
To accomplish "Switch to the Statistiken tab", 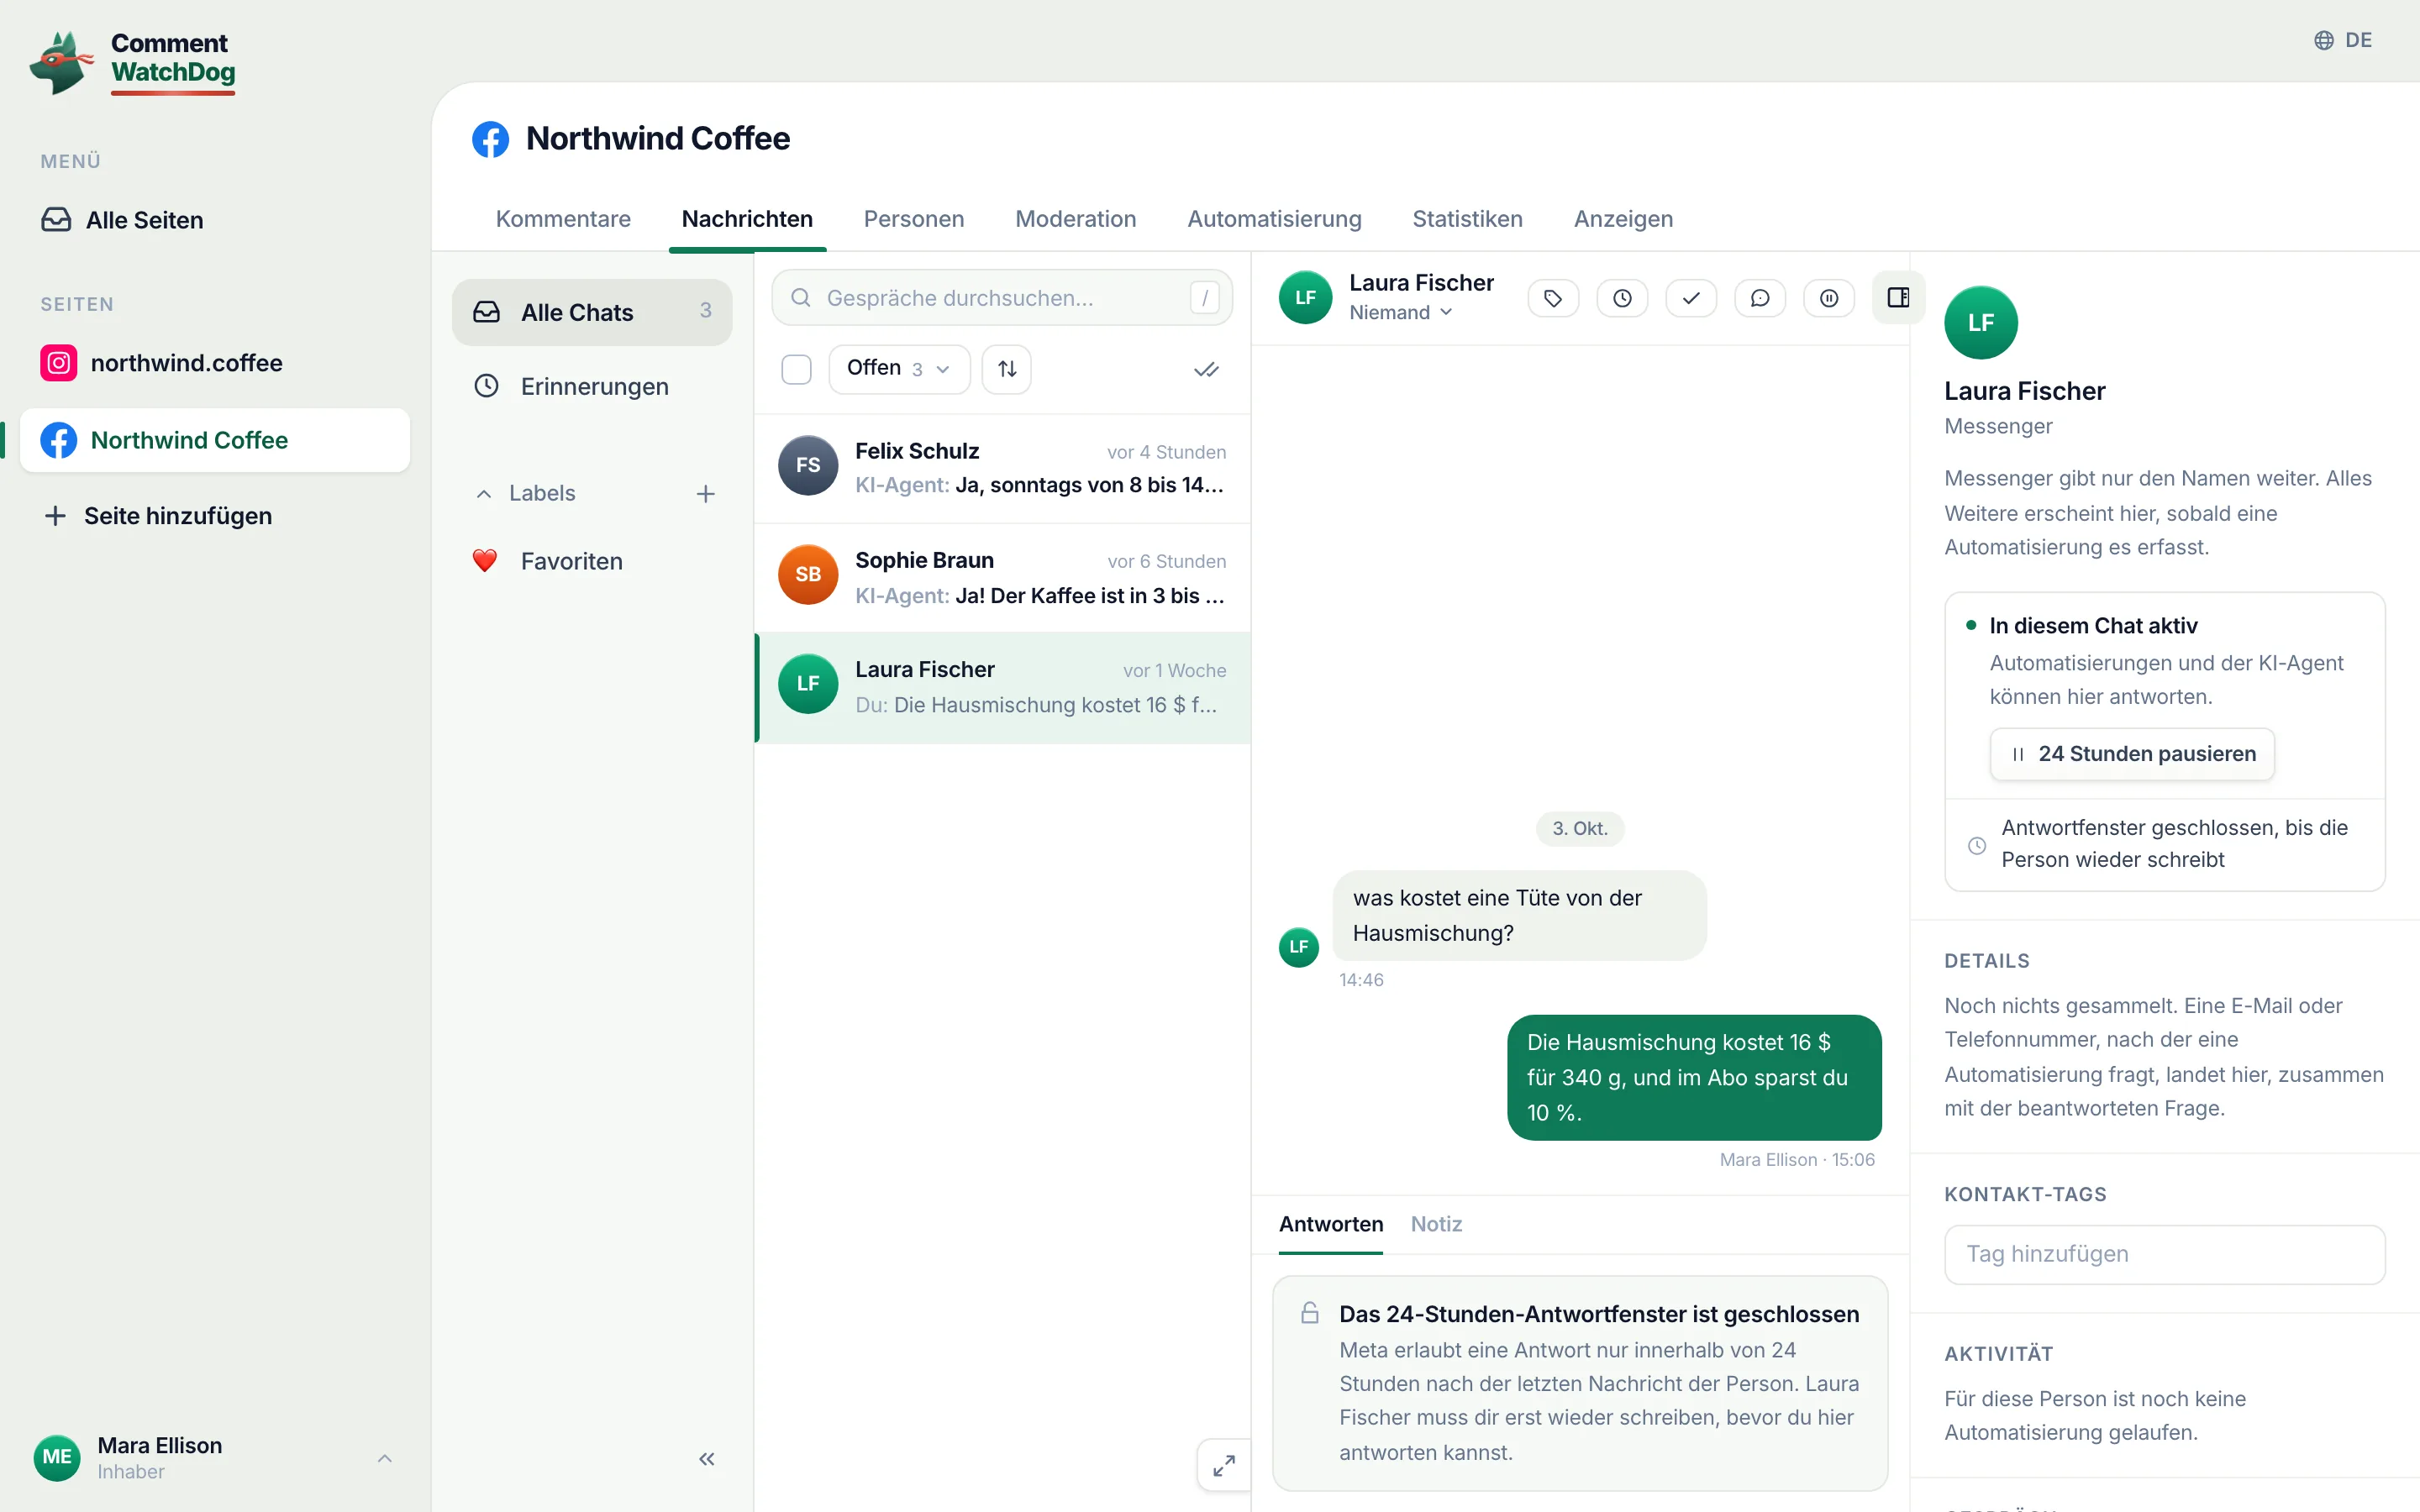I will pyautogui.click(x=1467, y=219).
